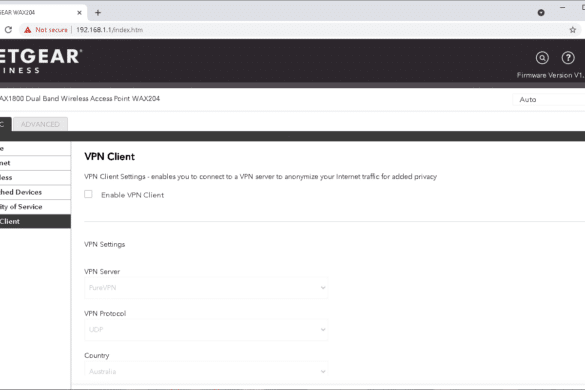Open the Auto language dropdown
This screenshot has height=390, width=585.
tap(548, 100)
